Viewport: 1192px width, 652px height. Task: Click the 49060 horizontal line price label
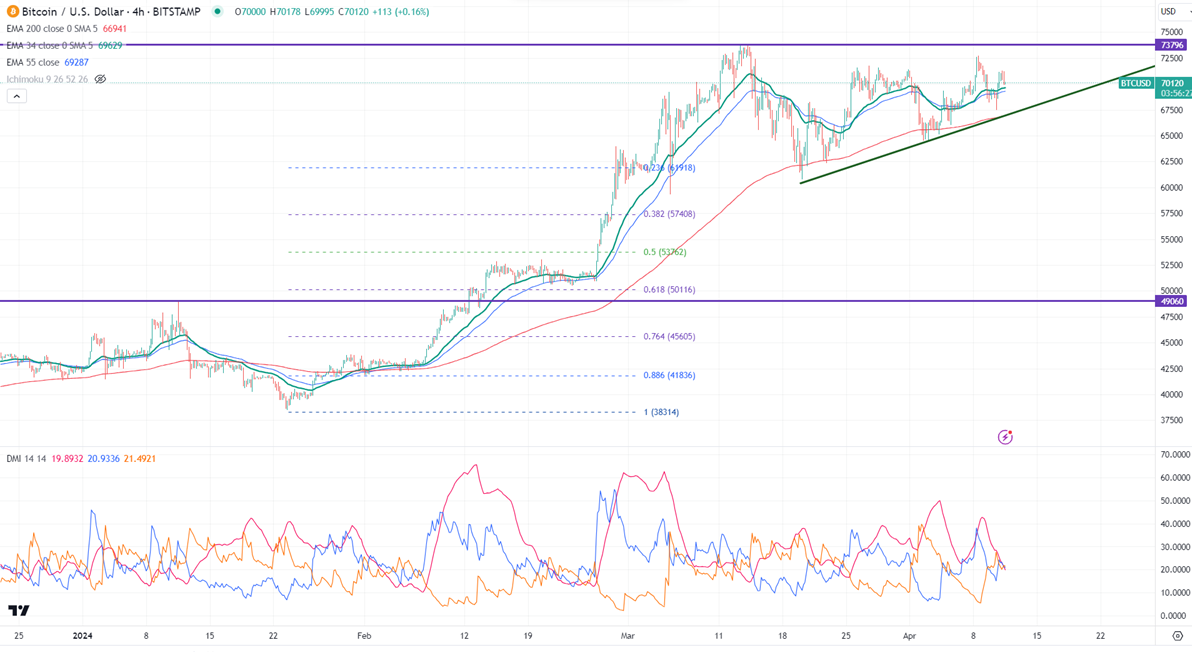1171,301
